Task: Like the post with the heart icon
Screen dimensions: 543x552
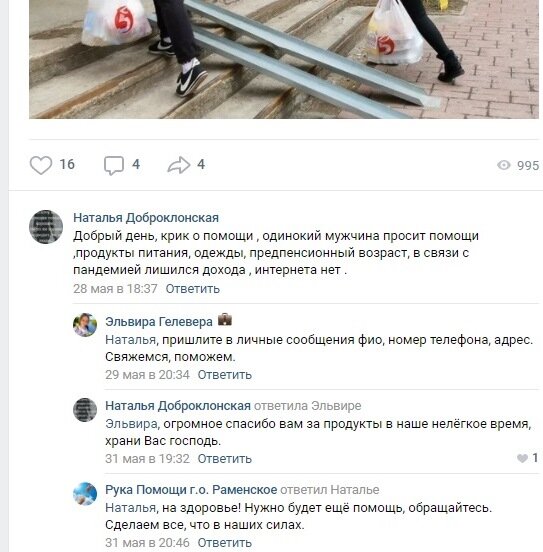Action: [x=41, y=165]
